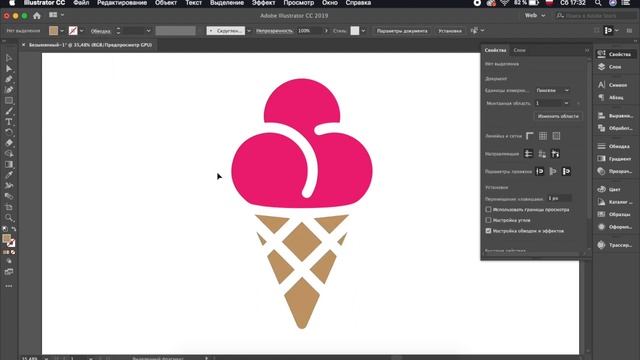Select the Artboard tool
The width and height of the screenshot is (640, 360).
click(9, 207)
